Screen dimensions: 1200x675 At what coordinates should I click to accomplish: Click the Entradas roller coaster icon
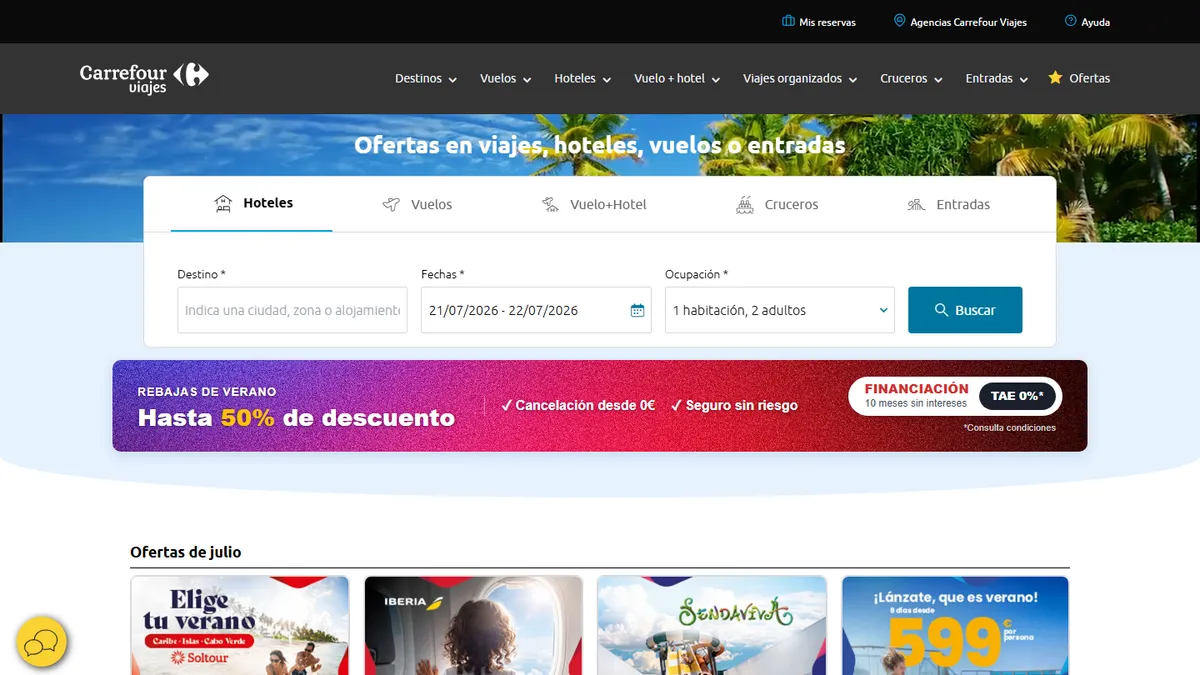pos(916,204)
